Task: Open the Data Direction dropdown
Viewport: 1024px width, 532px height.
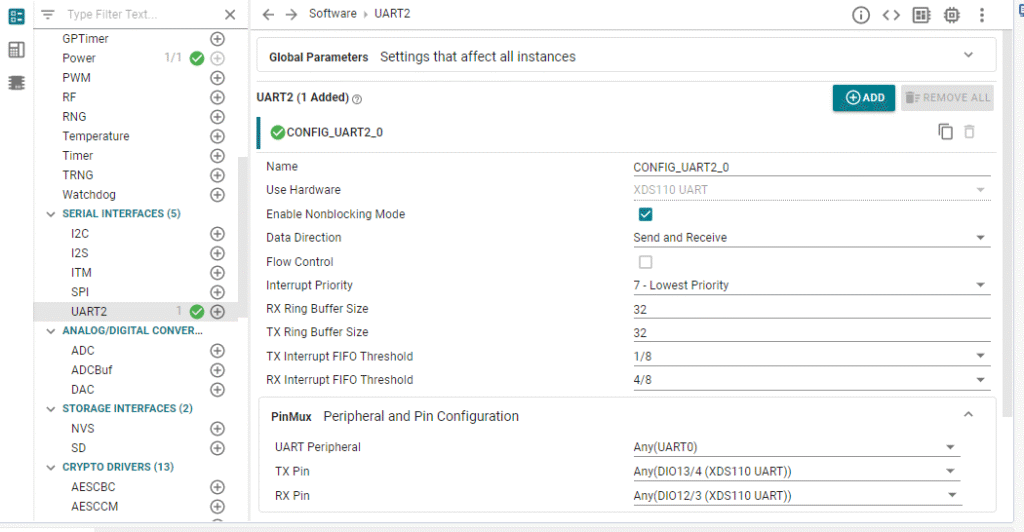Action: pos(810,238)
